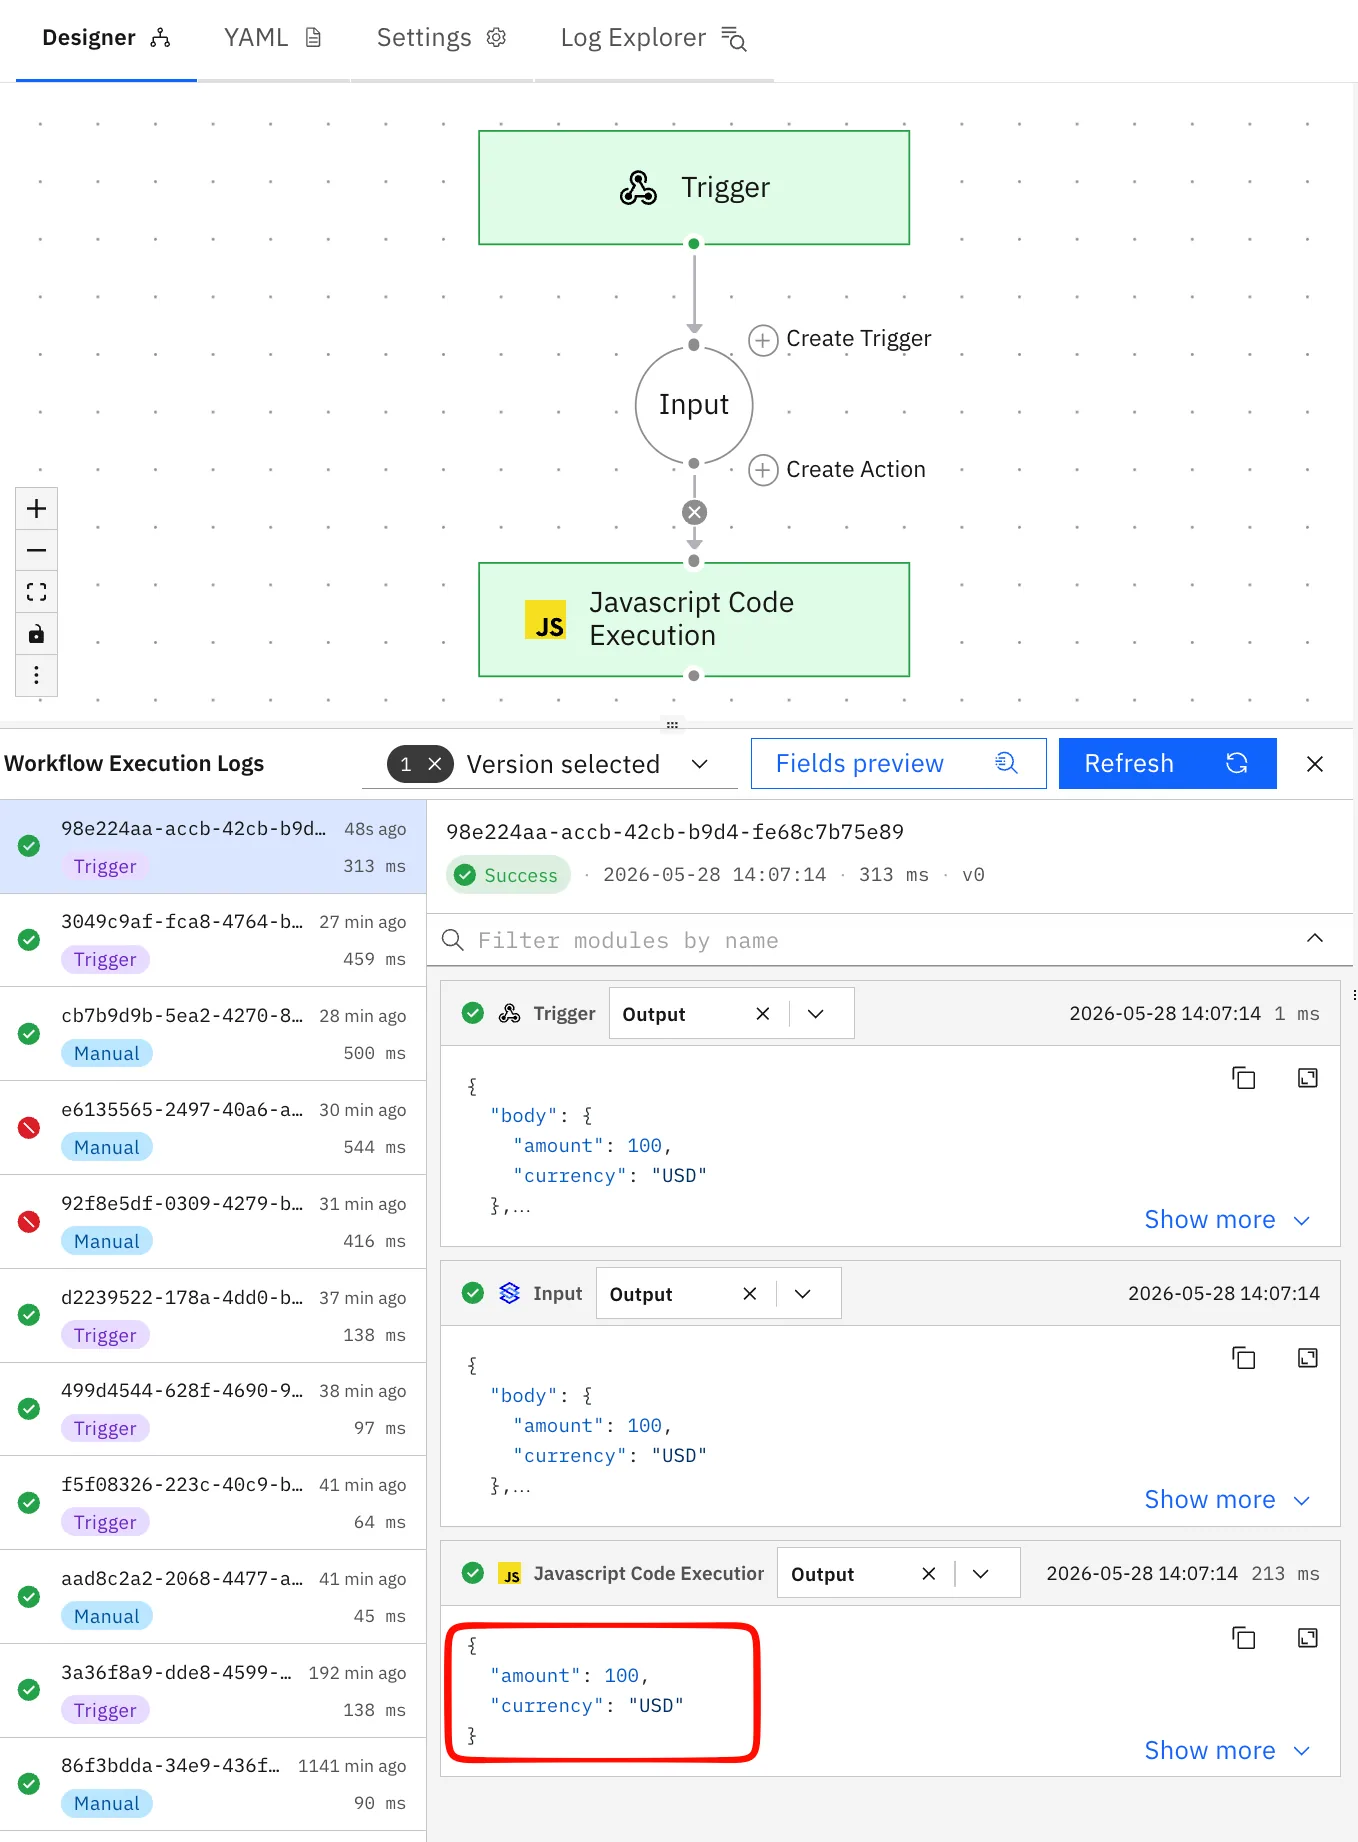Click webhook icon in Trigger module header
Screen dimensions: 1358x1842
510,1014
